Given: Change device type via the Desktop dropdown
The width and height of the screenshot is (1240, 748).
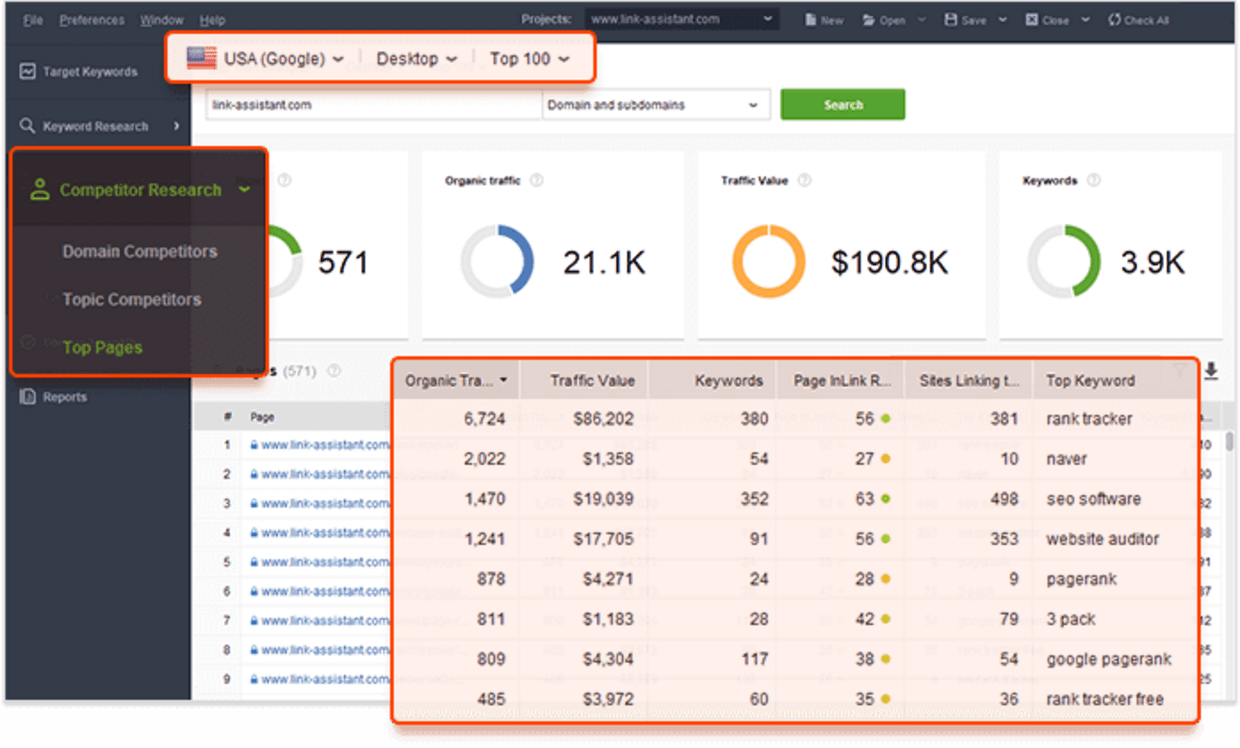Looking at the screenshot, I should 415,58.
